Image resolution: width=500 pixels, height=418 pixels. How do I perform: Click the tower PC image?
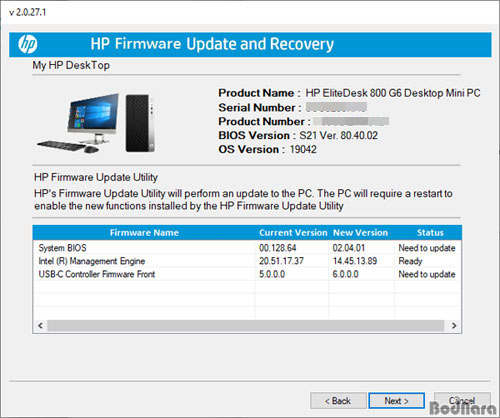pos(140,123)
